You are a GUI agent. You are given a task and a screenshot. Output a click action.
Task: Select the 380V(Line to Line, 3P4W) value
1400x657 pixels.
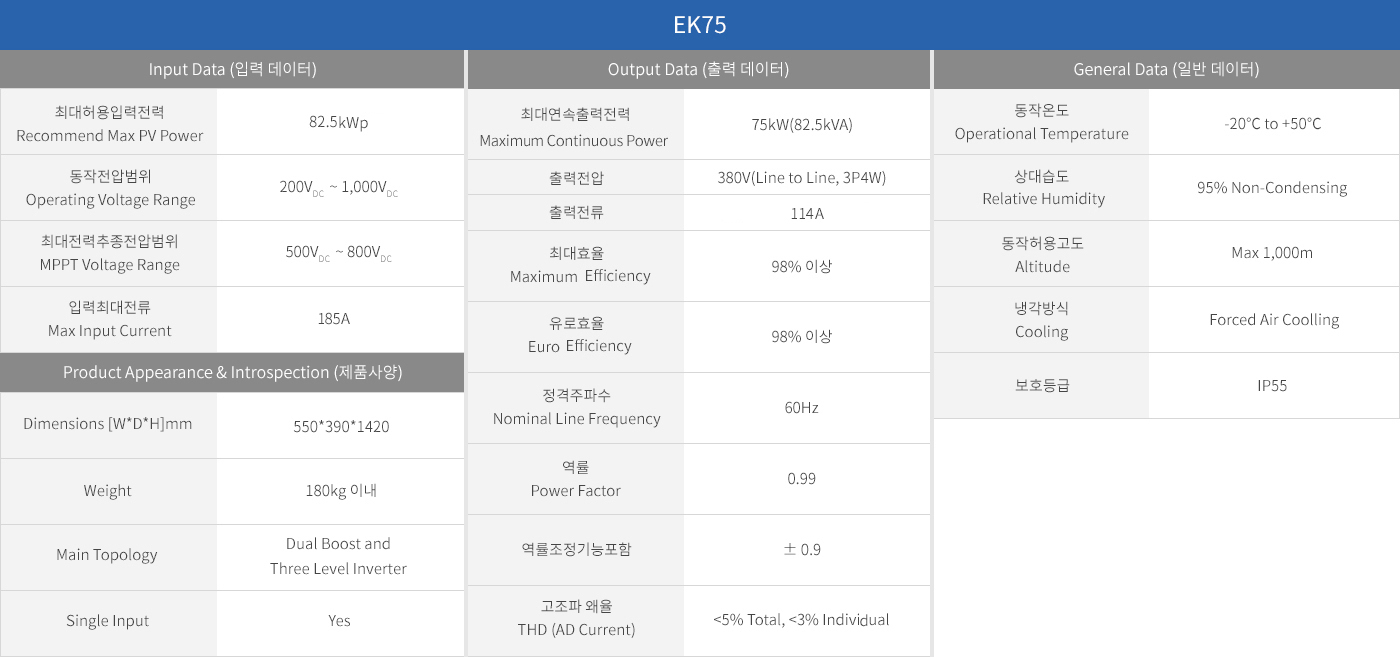[802, 178]
